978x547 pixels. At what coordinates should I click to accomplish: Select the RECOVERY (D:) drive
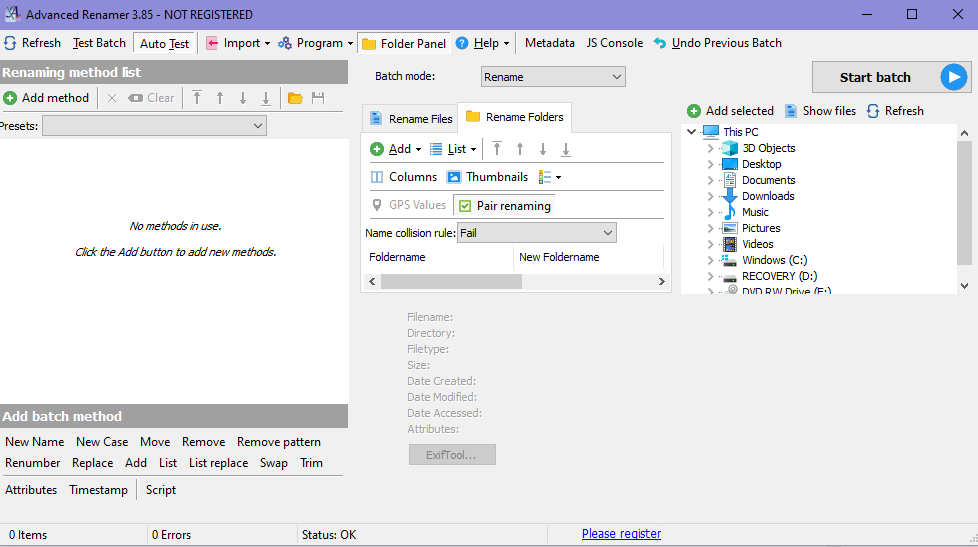tap(779, 276)
